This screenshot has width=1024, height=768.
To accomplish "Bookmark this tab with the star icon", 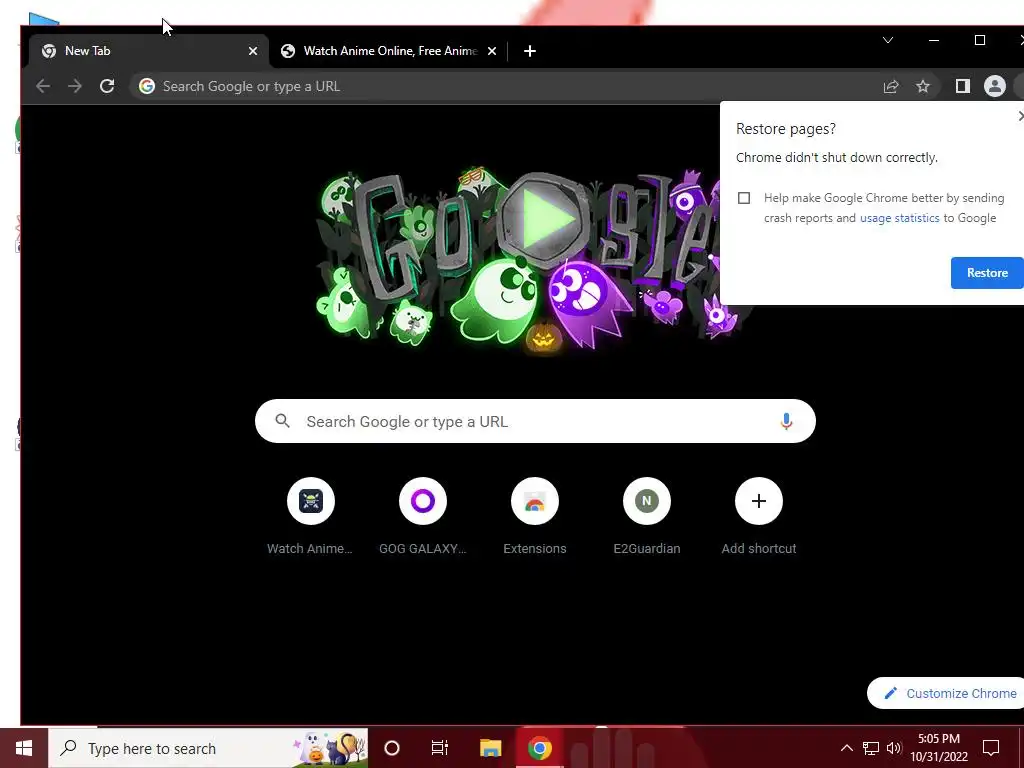I will coord(923,86).
